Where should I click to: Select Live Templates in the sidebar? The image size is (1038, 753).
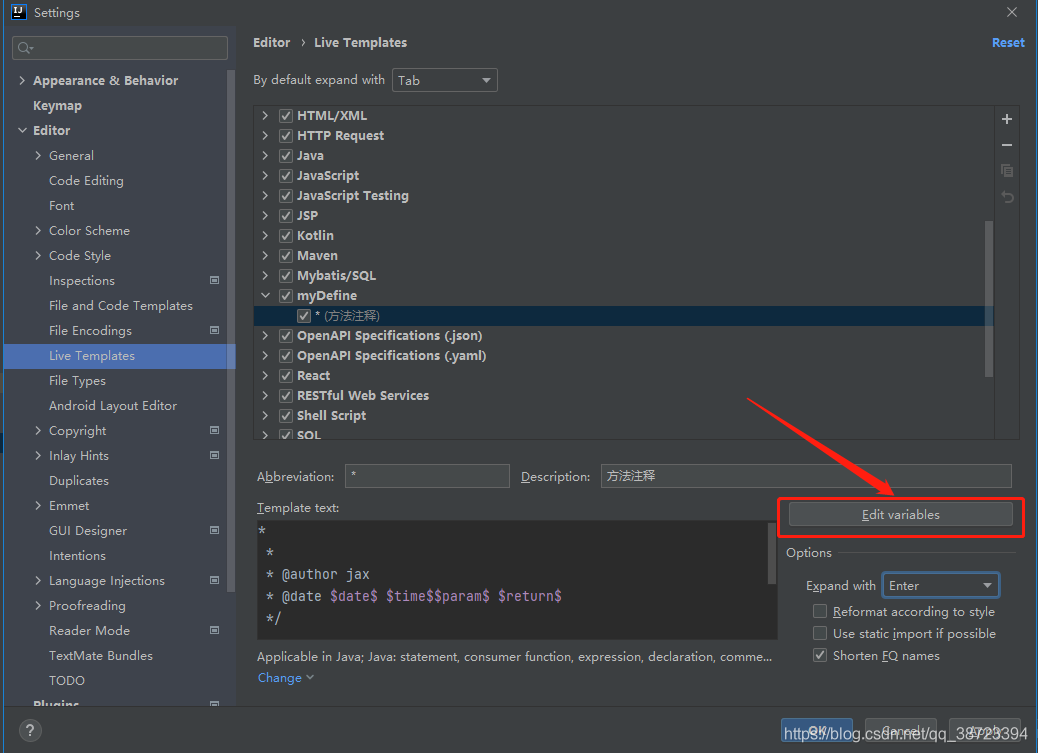coord(119,356)
